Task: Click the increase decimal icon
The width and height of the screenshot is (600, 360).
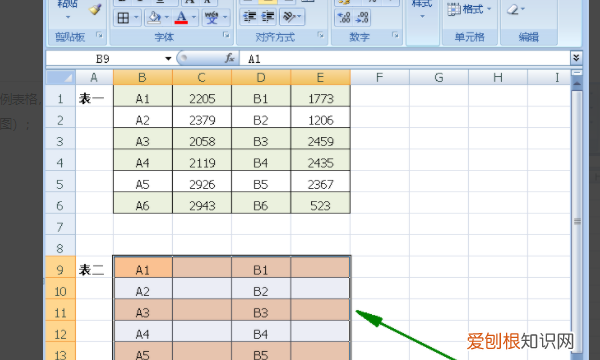Action: (344, 18)
